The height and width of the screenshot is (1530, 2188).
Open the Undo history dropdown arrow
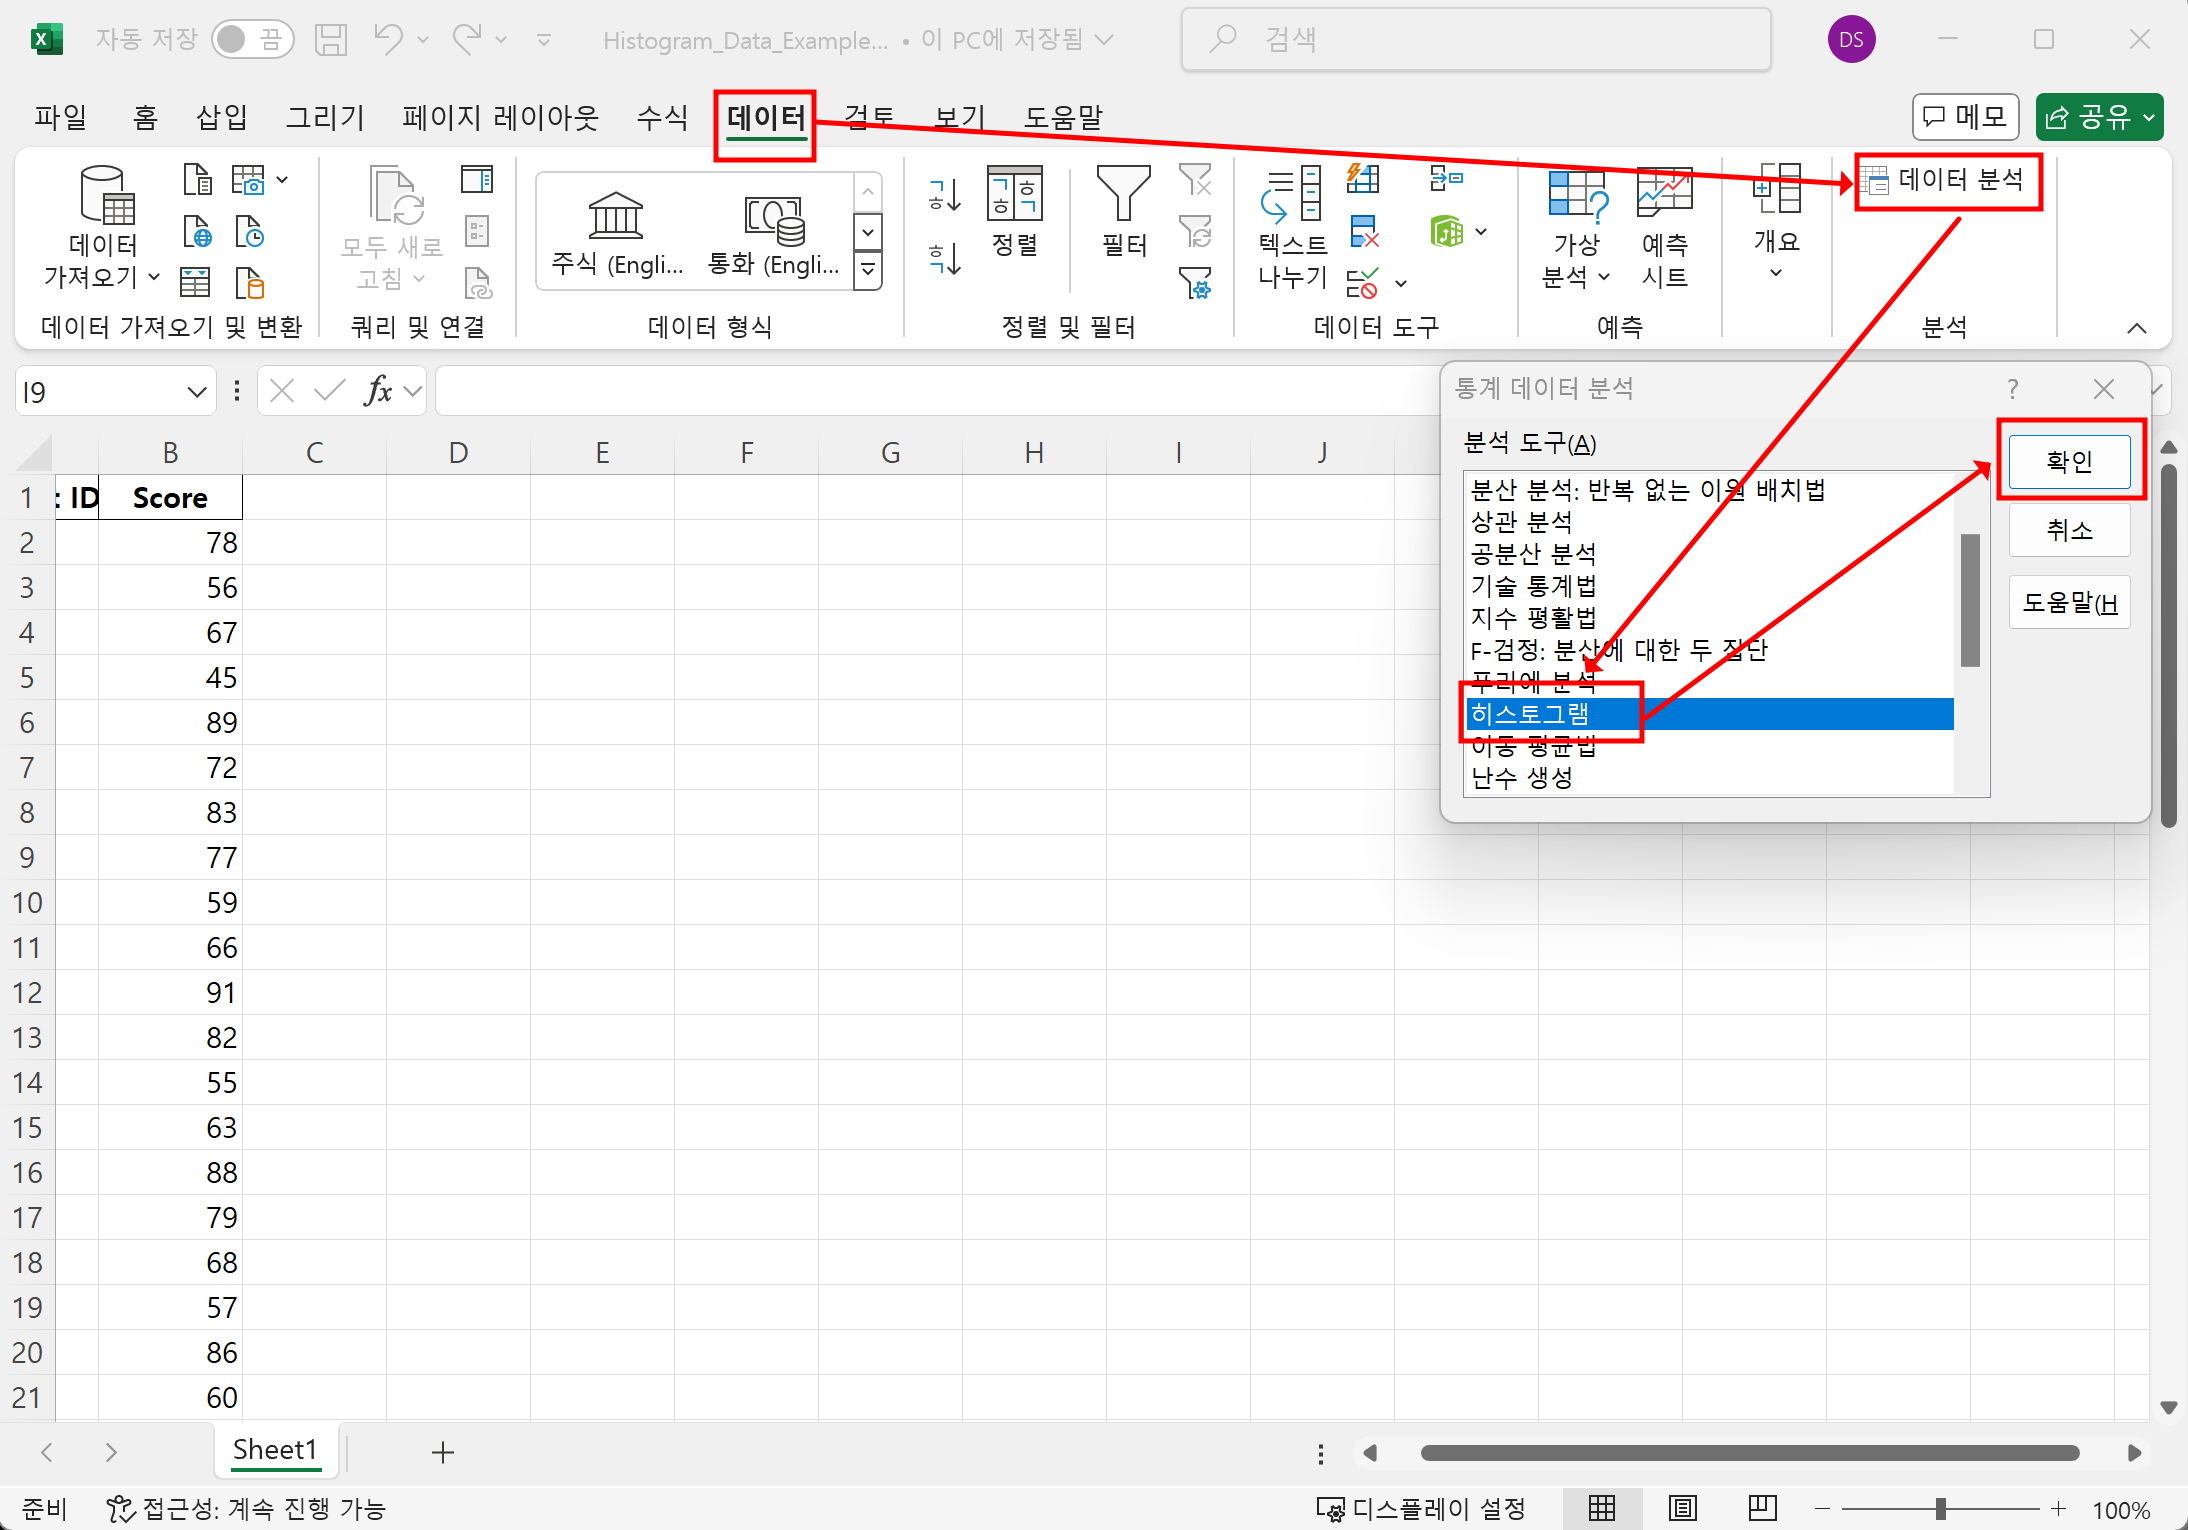423,40
